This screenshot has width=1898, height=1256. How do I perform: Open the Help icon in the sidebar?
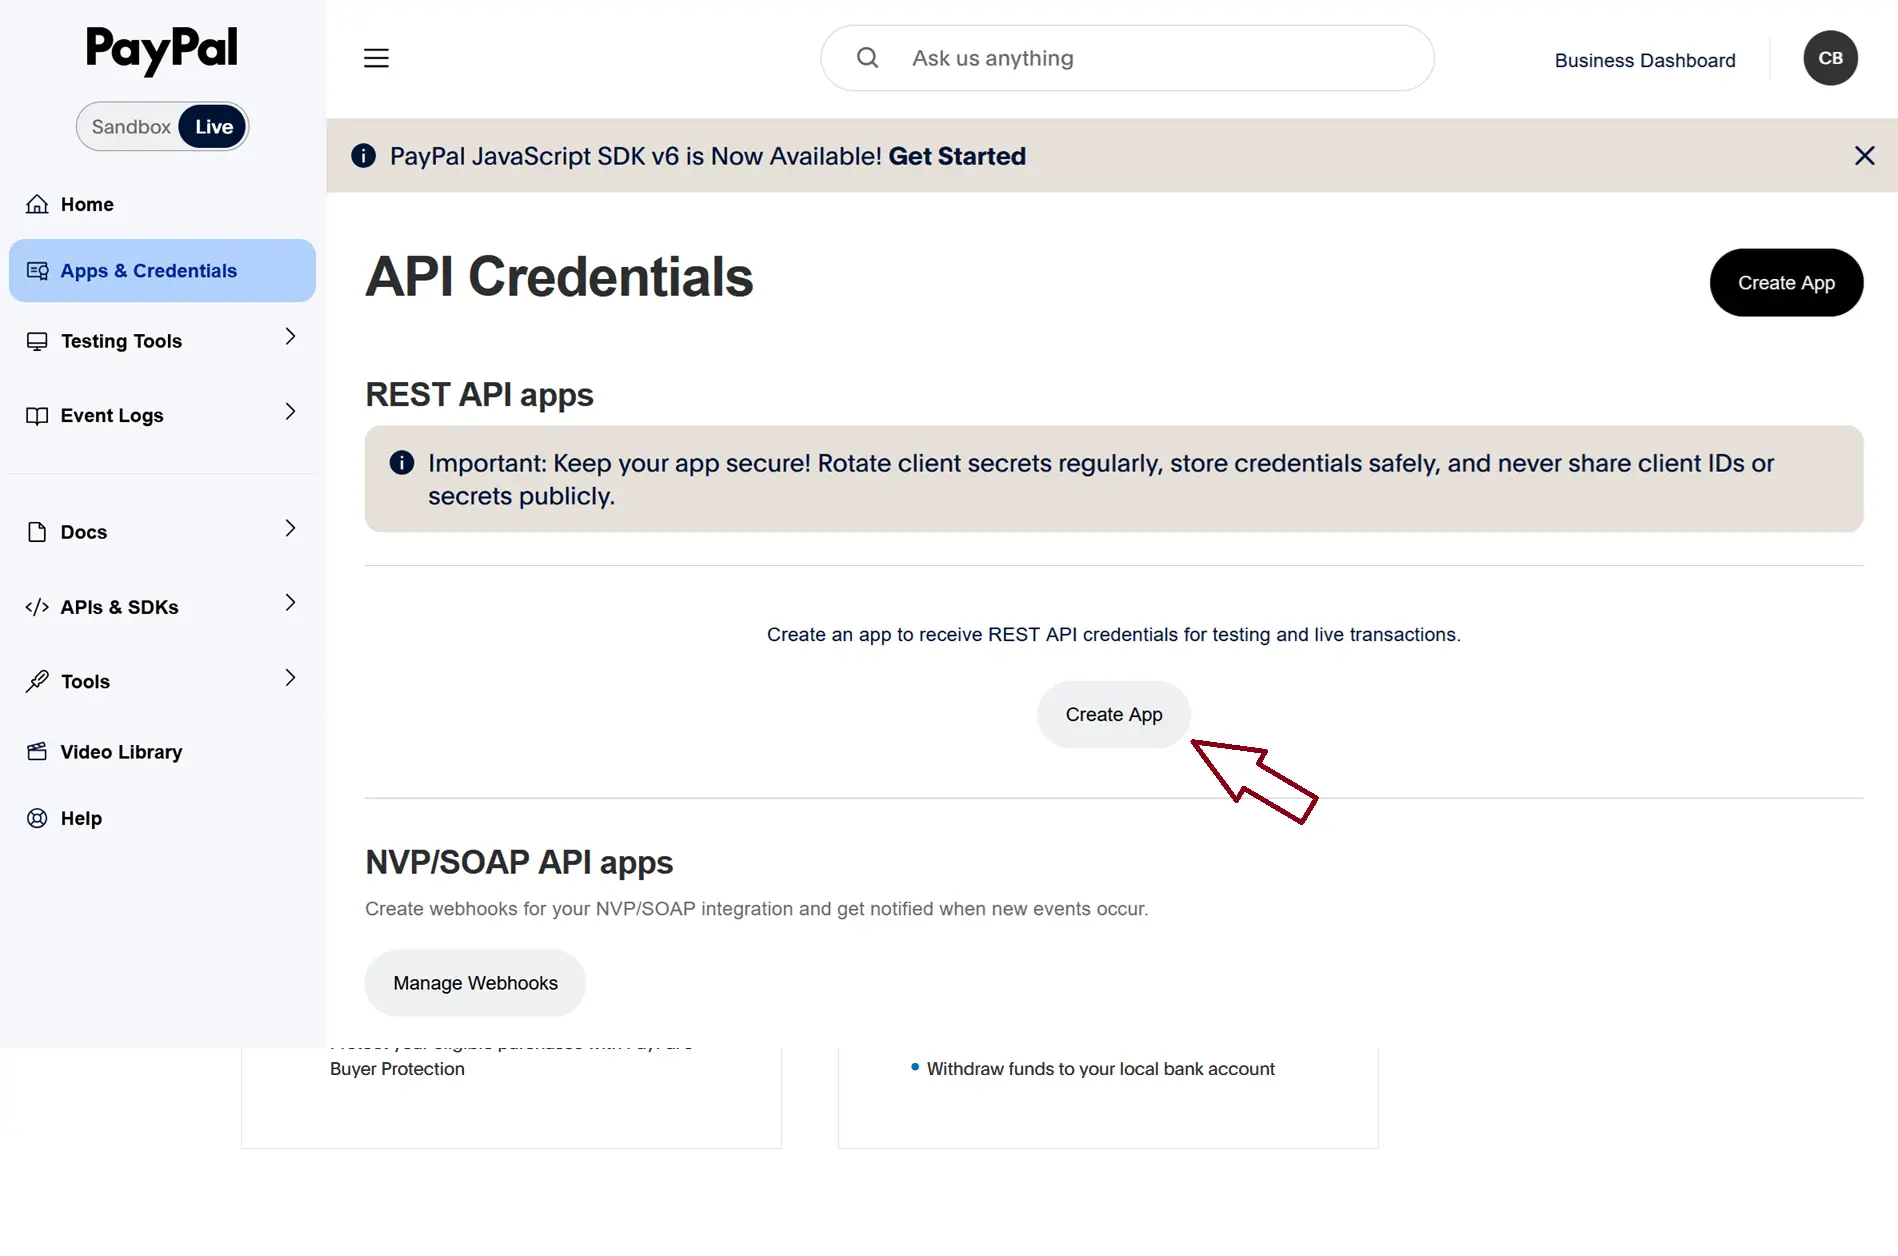[x=36, y=818]
